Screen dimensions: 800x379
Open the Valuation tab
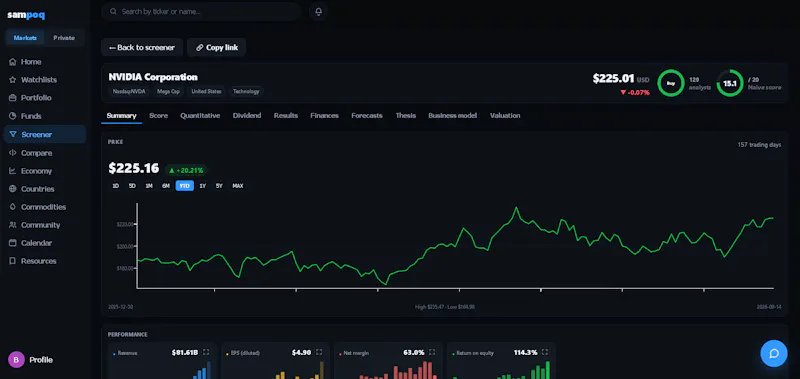click(x=505, y=116)
